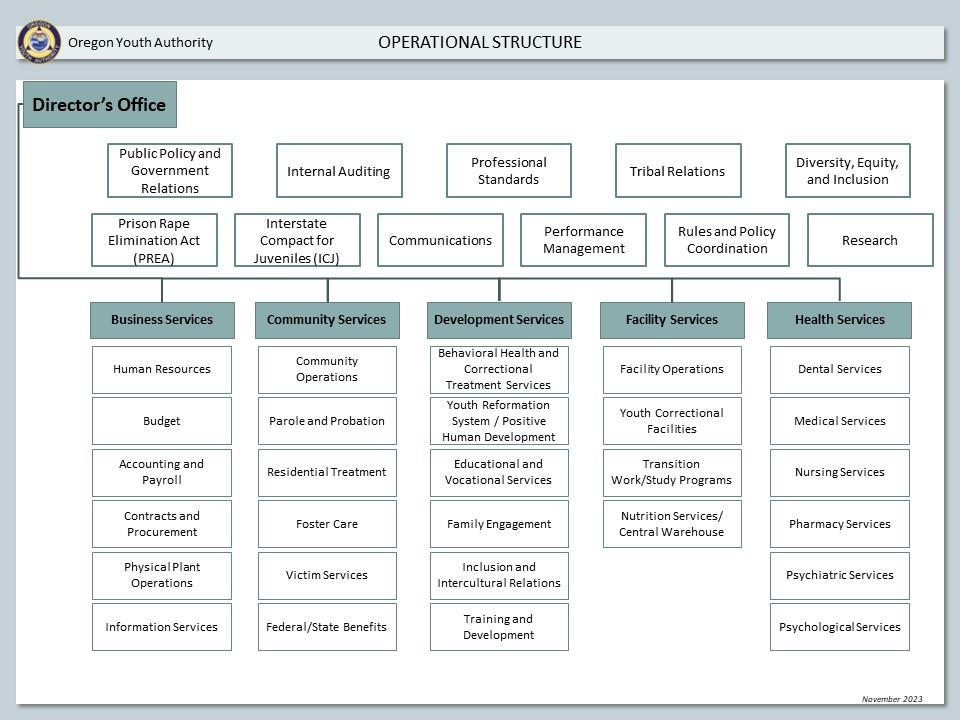Image resolution: width=960 pixels, height=720 pixels.
Task: Click the Oregon Youth Authority seal logo
Action: point(39,42)
